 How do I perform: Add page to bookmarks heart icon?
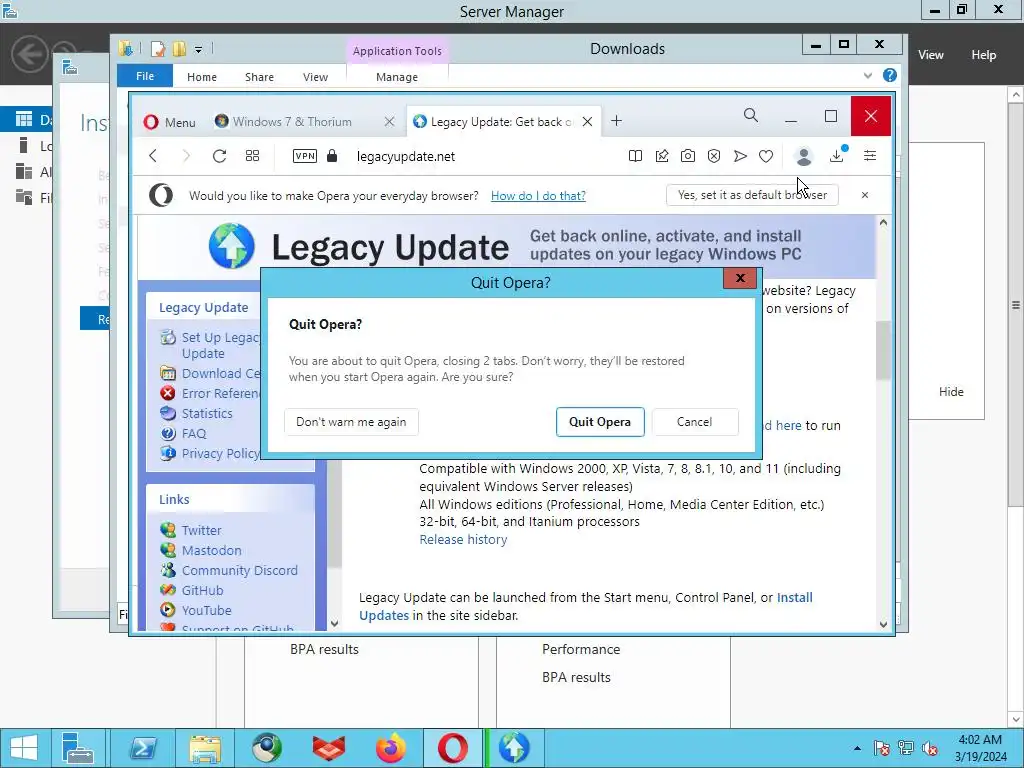pyautogui.click(x=766, y=156)
